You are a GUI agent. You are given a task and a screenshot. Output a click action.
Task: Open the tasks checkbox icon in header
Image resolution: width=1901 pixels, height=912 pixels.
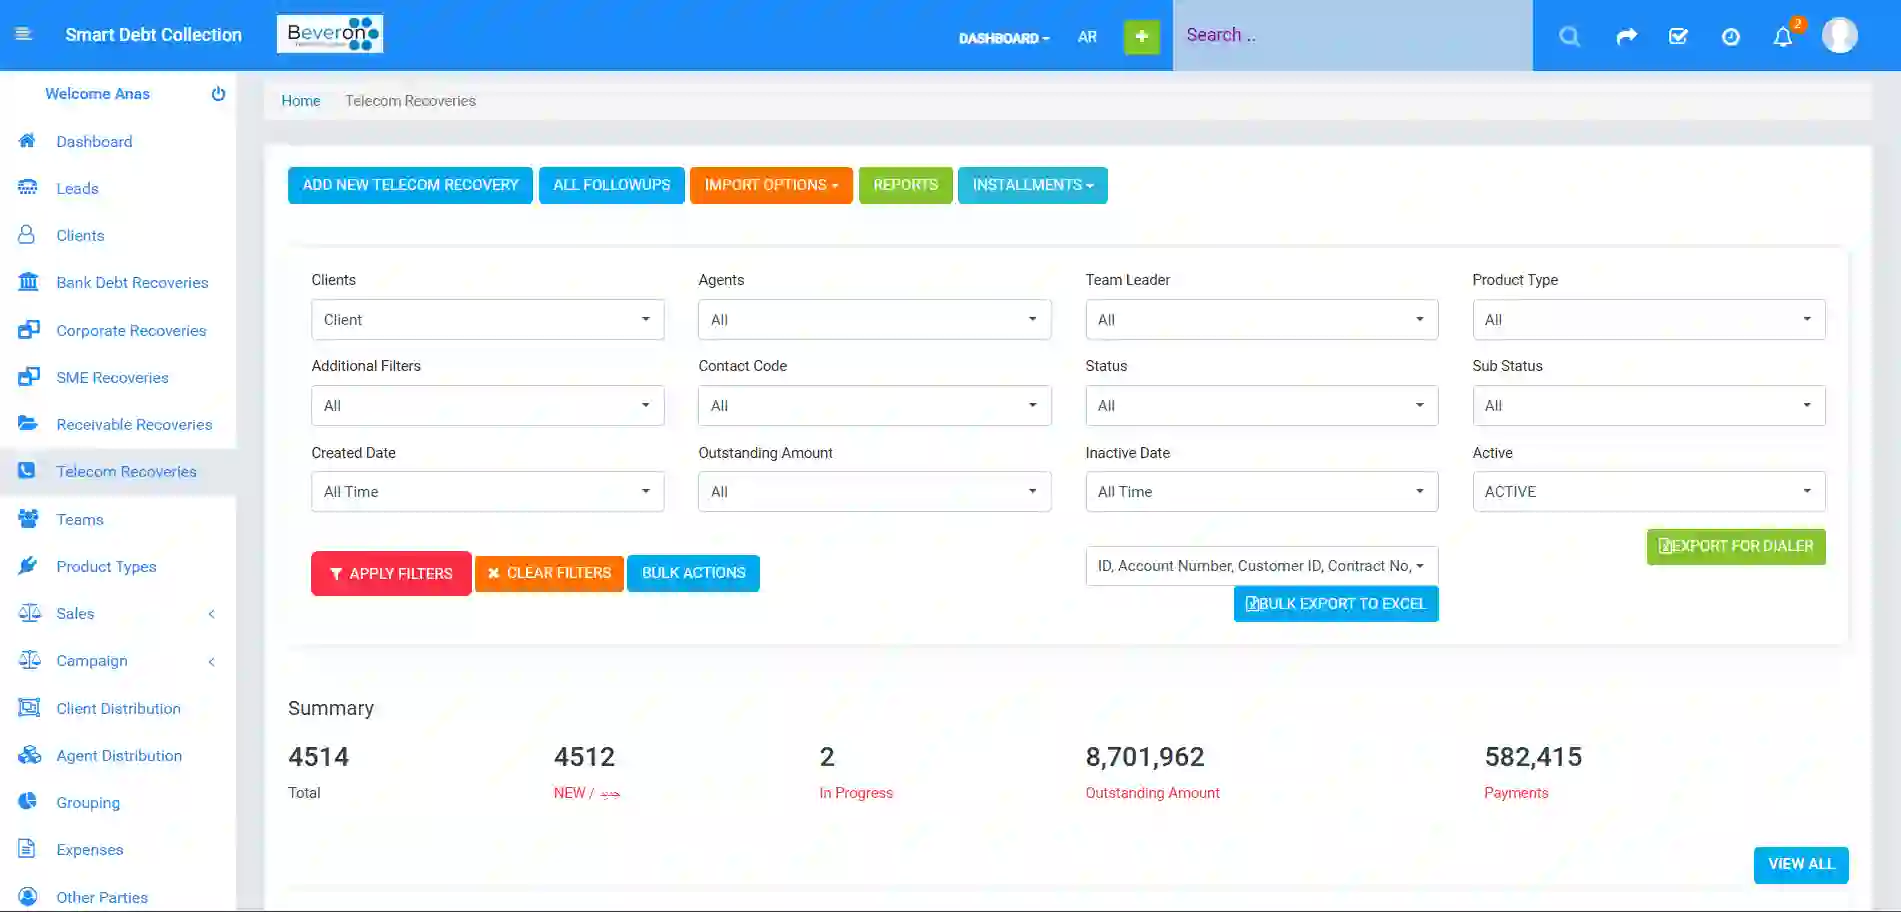[x=1678, y=36]
